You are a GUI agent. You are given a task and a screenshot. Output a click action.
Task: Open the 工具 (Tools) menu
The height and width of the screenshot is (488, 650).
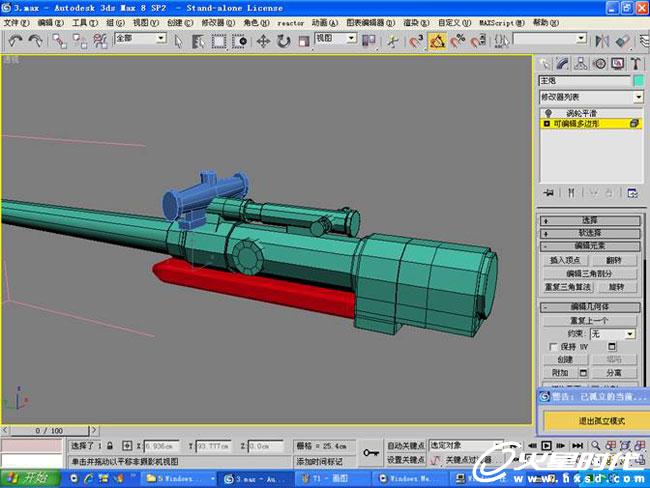coord(85,23)
